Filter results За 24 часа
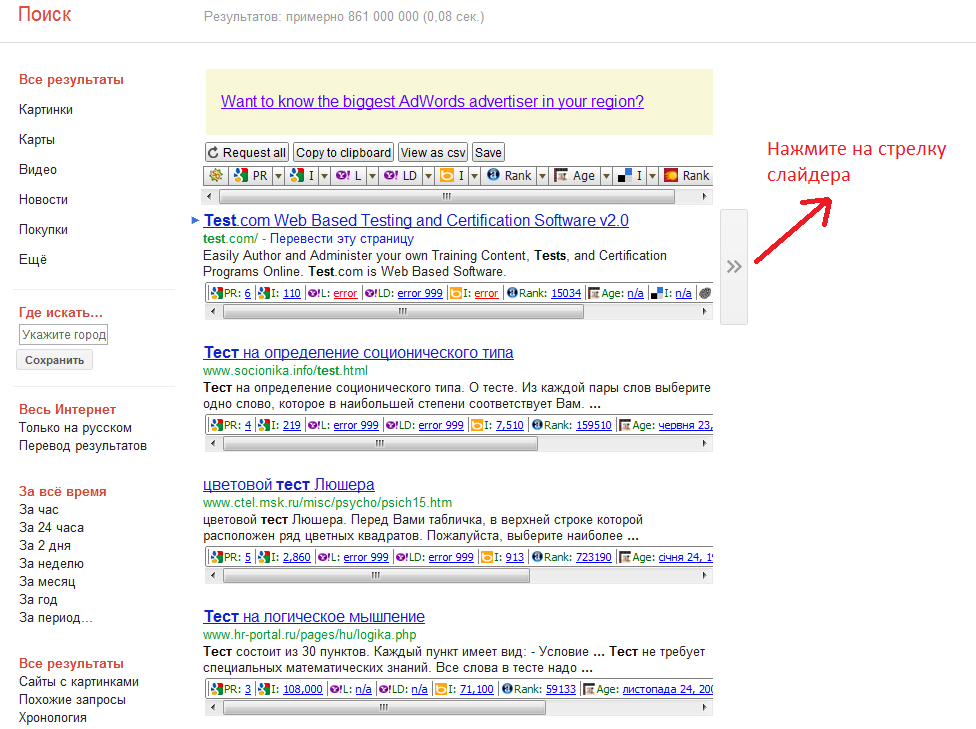Screen dimensions: 976x729 (x=51, y=527)
